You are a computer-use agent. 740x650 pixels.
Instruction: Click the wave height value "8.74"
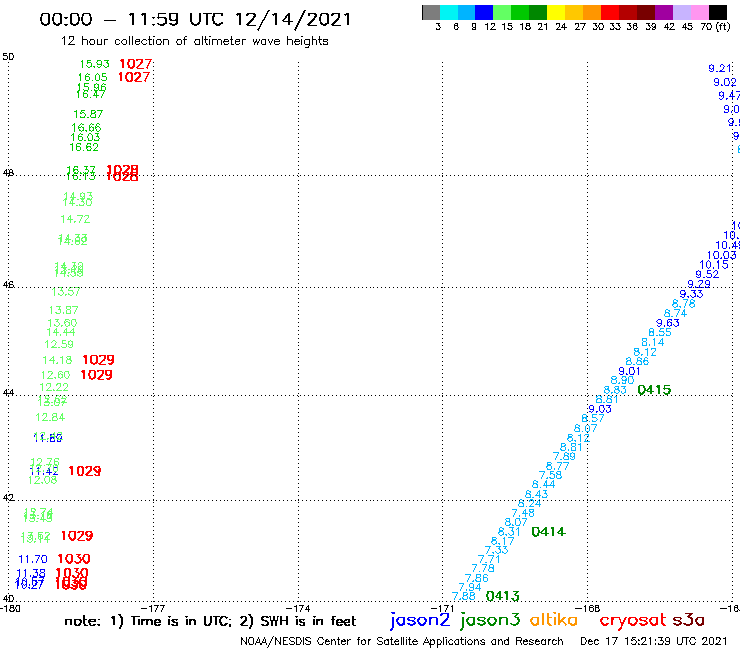coord(675,313)
